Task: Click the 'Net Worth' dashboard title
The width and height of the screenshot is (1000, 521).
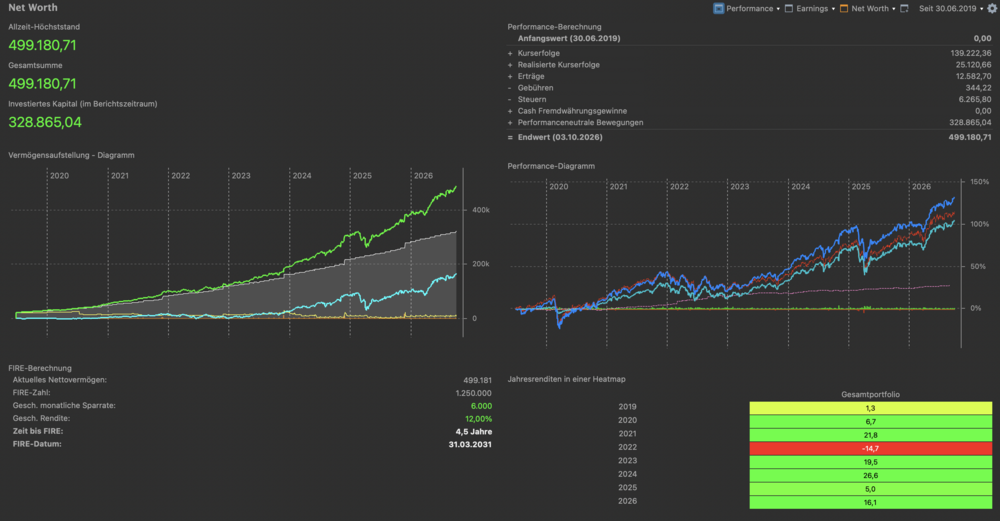Action: tap(33, 8)
